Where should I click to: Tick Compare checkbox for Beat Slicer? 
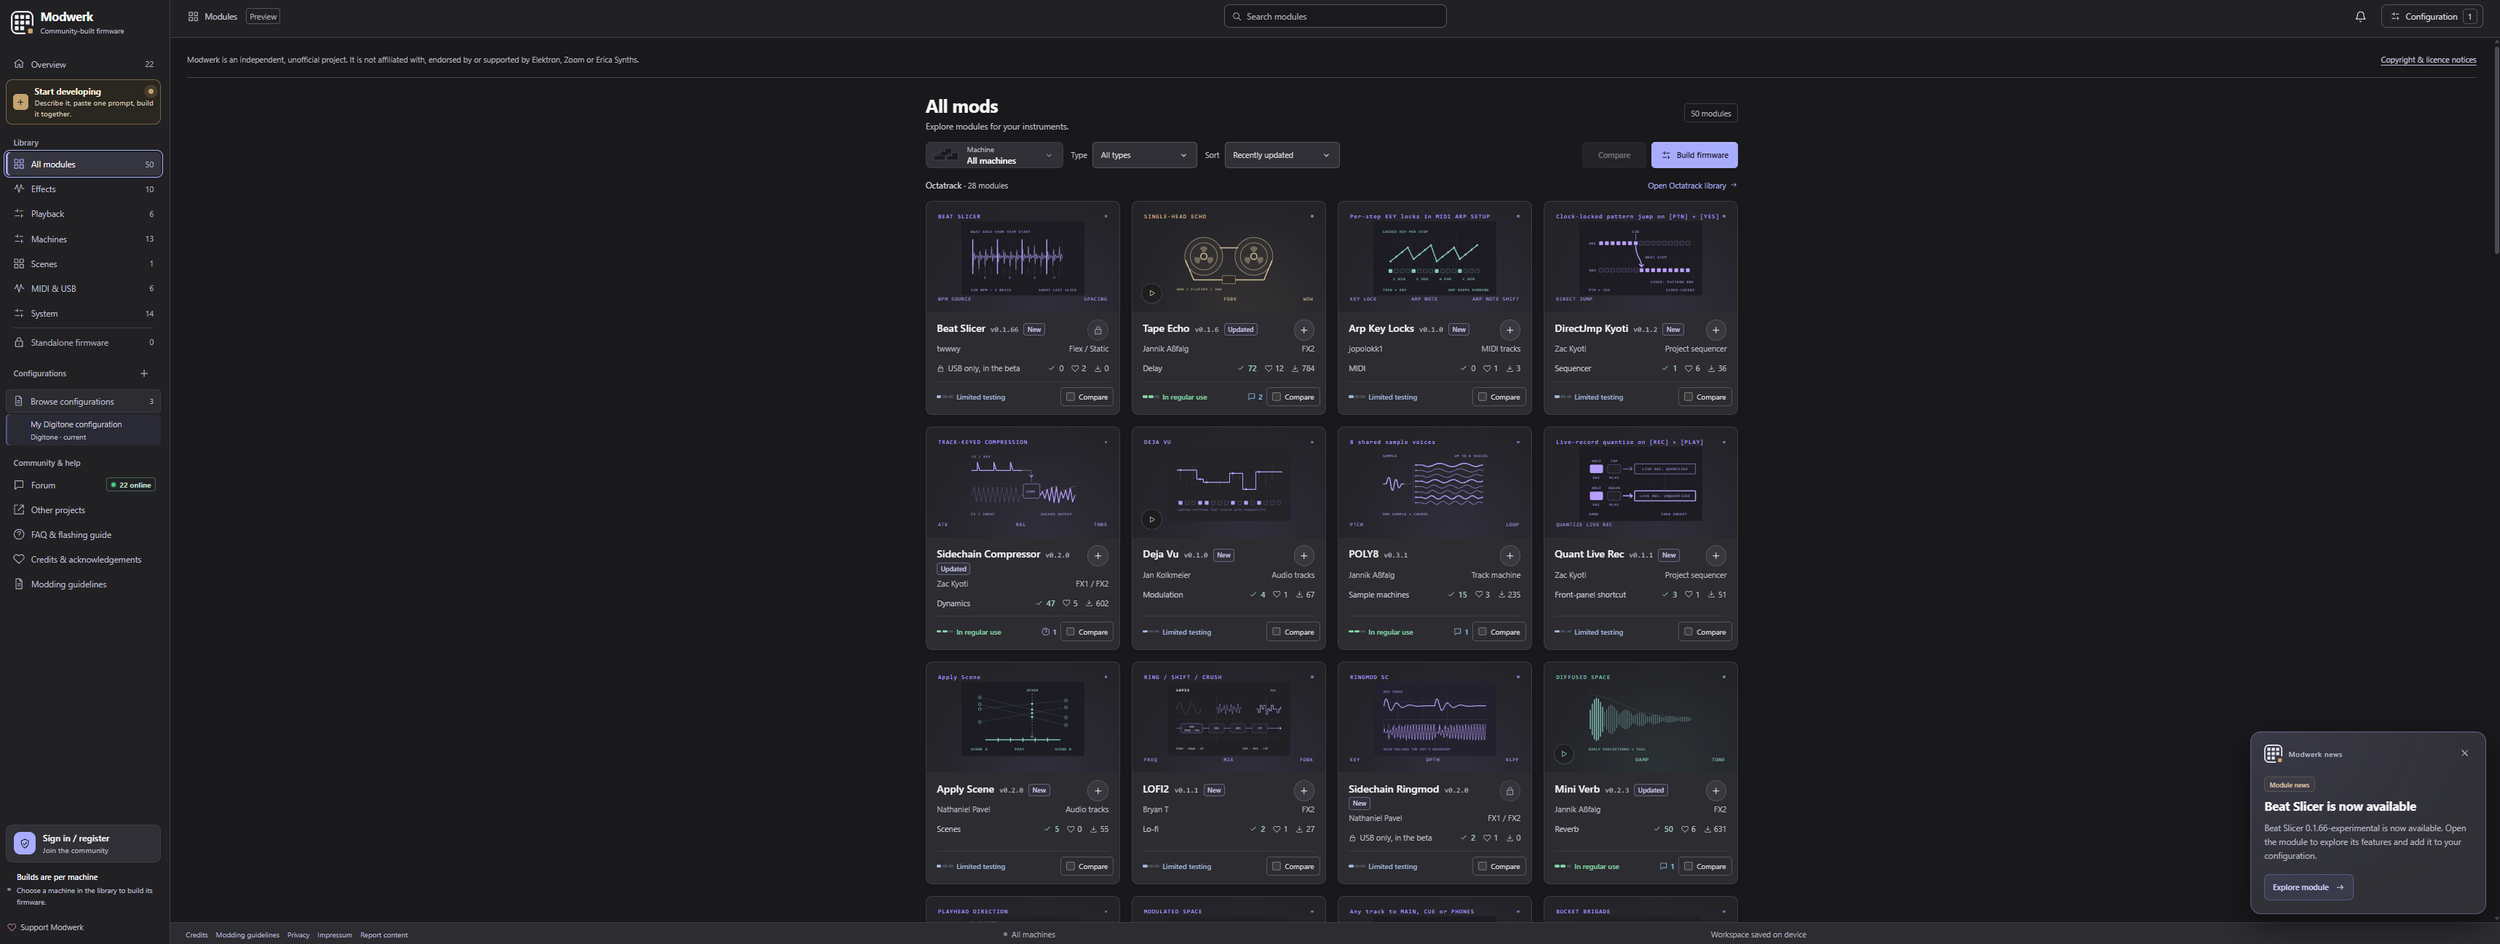pos(1070,397)
